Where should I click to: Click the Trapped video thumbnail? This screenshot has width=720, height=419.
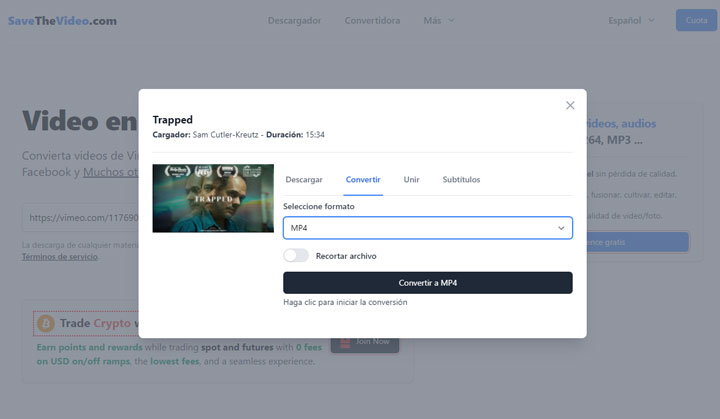coord(213,198)
